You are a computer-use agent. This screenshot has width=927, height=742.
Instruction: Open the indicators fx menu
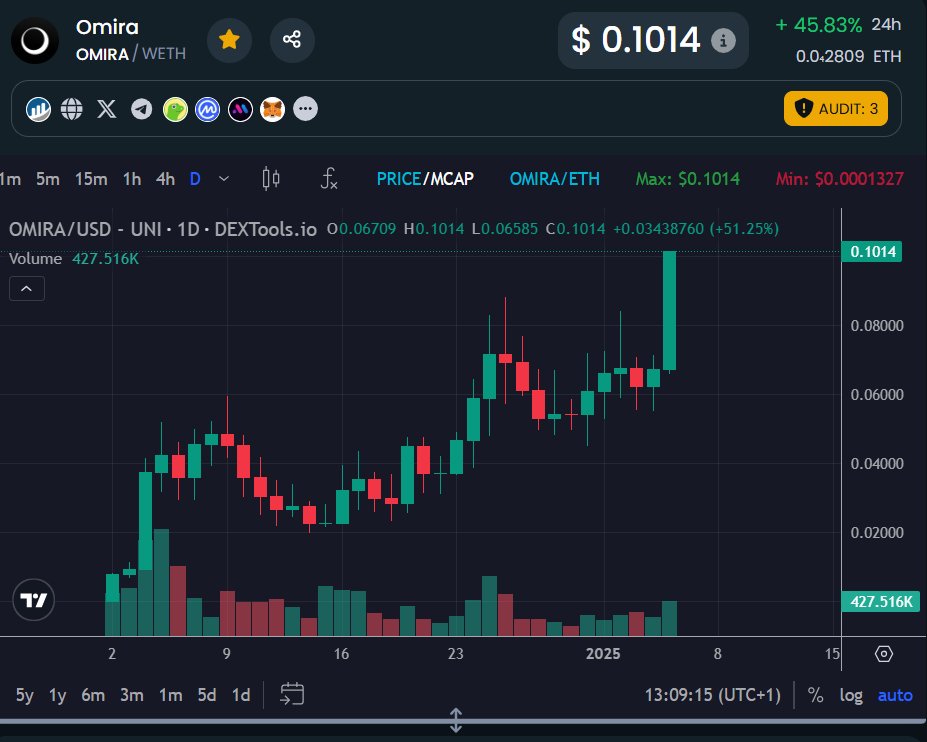pyautogui.click(x=329, y=179)
